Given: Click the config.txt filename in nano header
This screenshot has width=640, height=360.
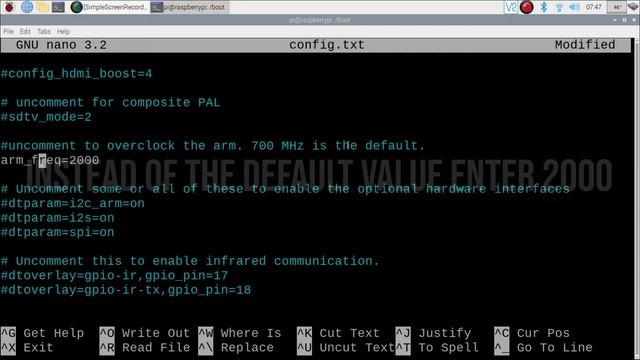Looking at the screenshot, I should 327,45.
